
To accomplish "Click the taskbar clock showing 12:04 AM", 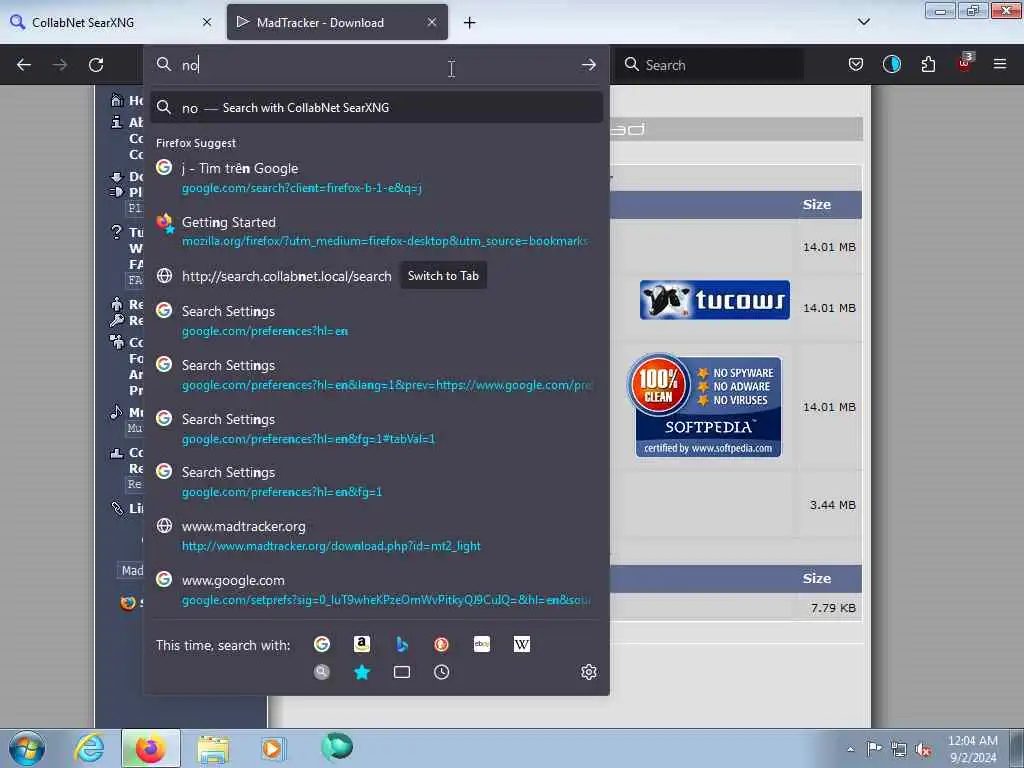I will coord(973,749).
